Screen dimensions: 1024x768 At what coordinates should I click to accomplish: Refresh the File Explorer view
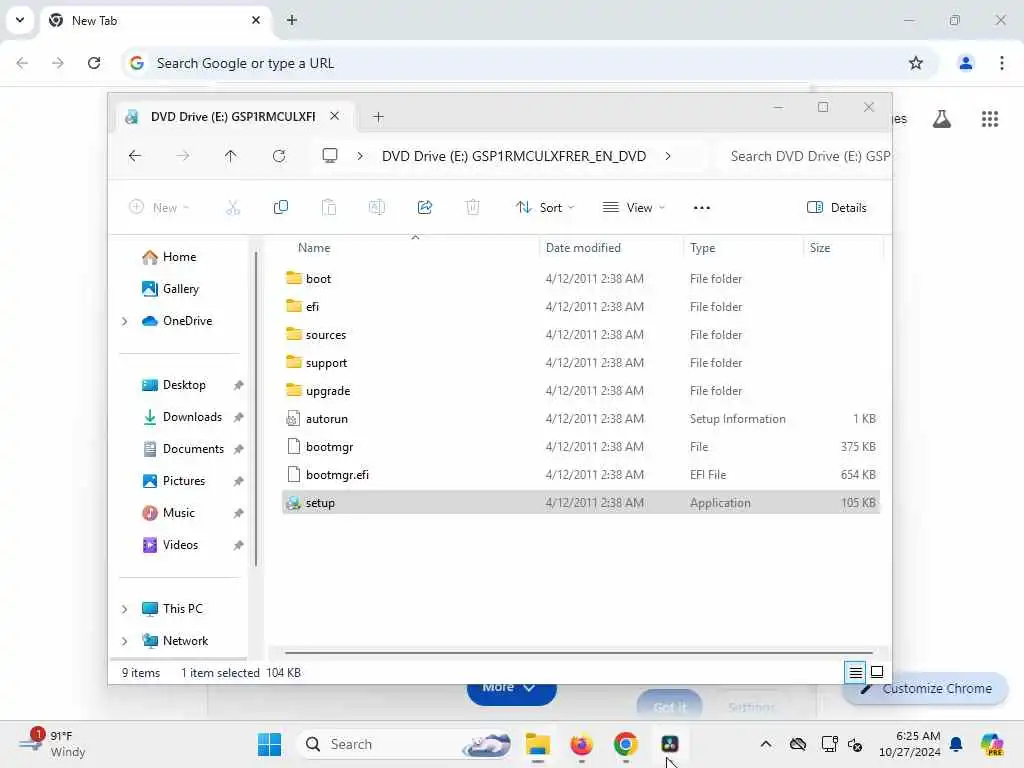click(x=279, y=156)
